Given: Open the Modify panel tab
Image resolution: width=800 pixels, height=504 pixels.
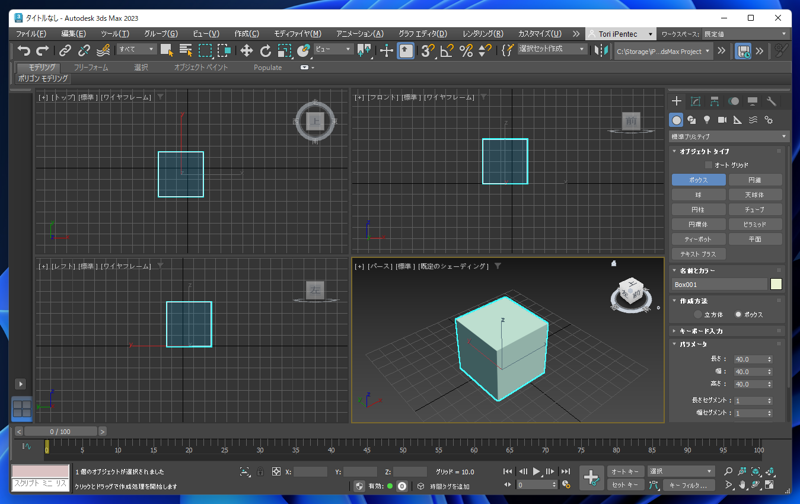Looking at the screenshot, I should point(696,101).
